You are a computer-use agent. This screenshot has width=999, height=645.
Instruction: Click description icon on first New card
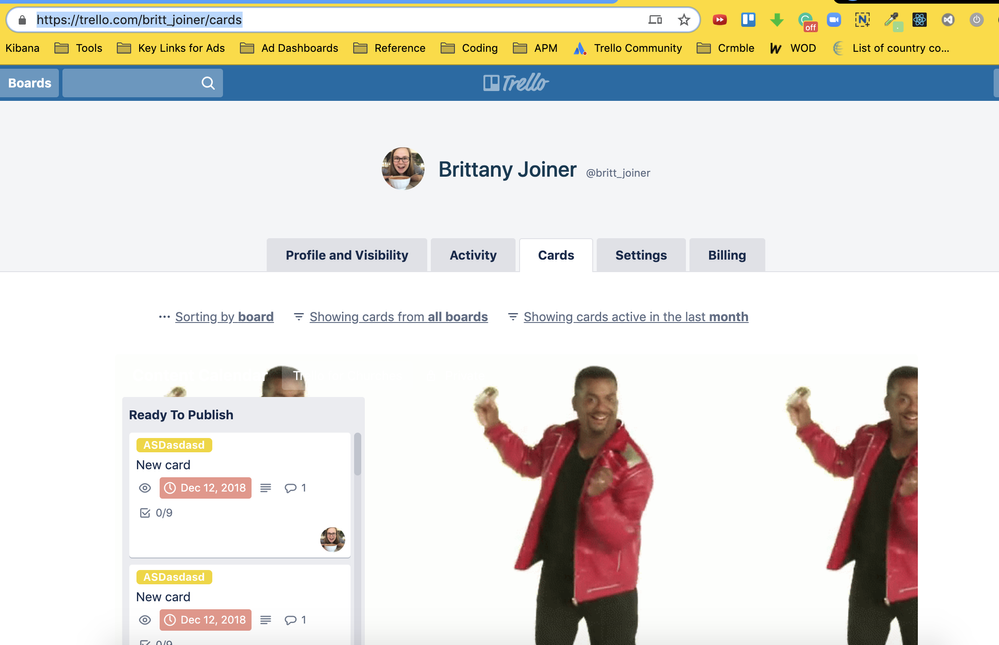click(266, 488)
